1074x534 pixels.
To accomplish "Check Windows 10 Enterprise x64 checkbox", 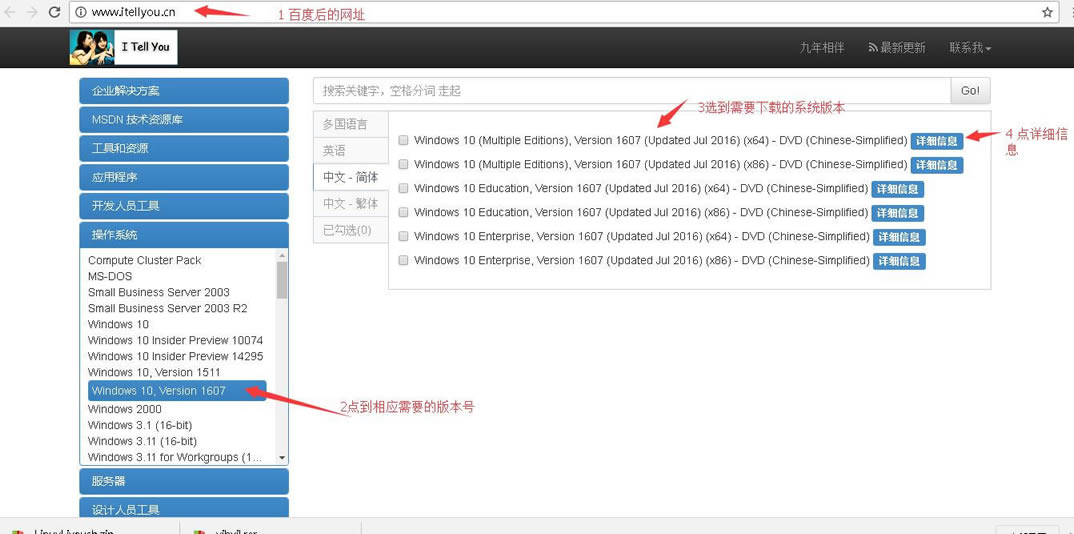I will pos(403,236).
